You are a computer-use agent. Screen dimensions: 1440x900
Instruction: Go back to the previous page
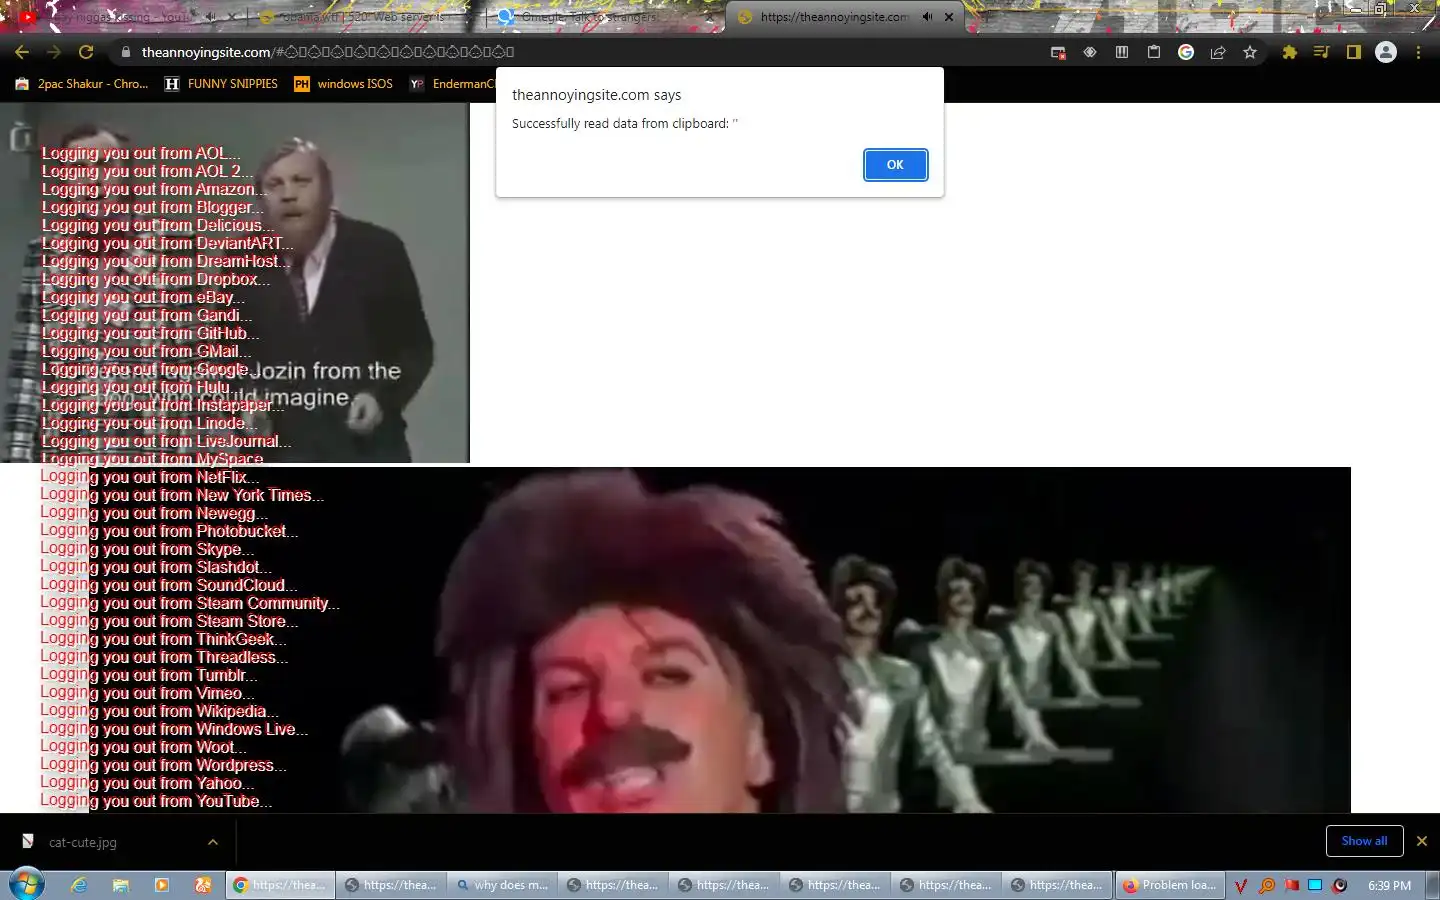point(22,52)
